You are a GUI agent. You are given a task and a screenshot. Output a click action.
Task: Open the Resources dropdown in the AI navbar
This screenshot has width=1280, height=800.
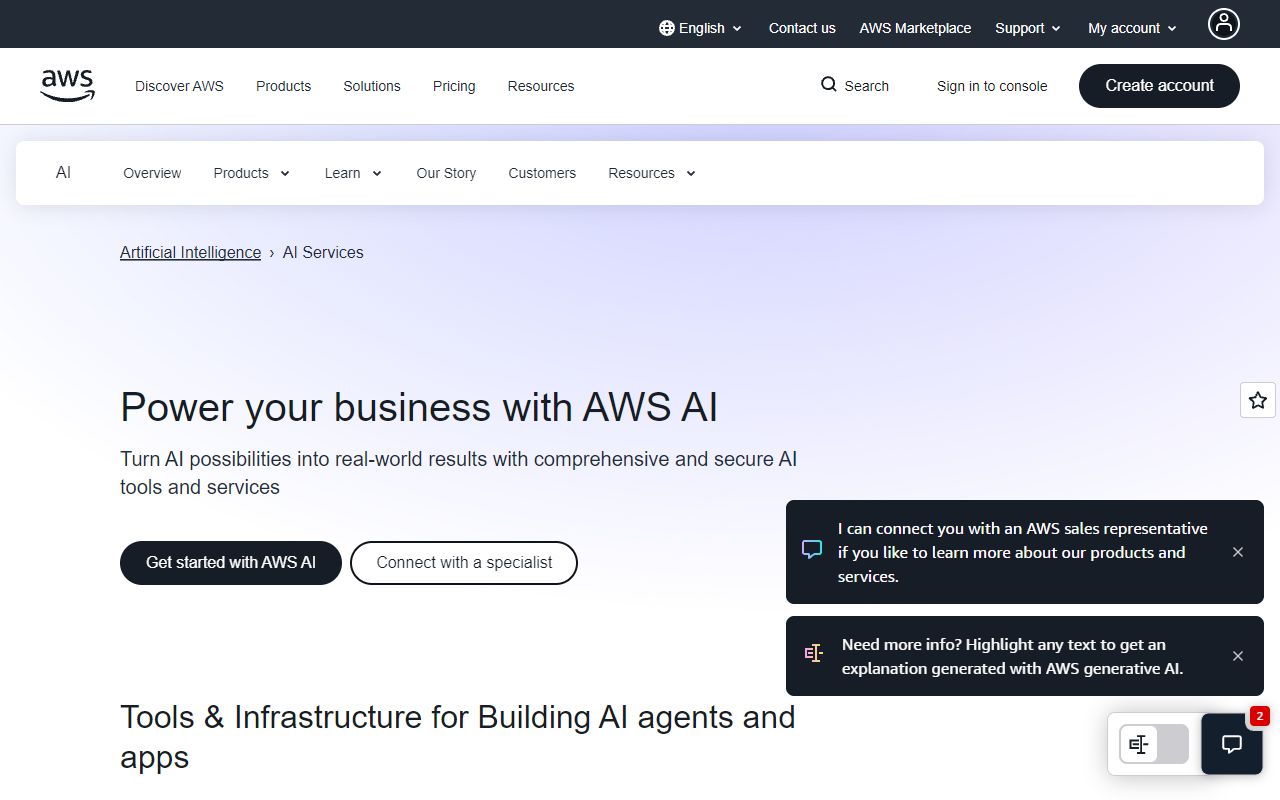(x=650, y=173)
